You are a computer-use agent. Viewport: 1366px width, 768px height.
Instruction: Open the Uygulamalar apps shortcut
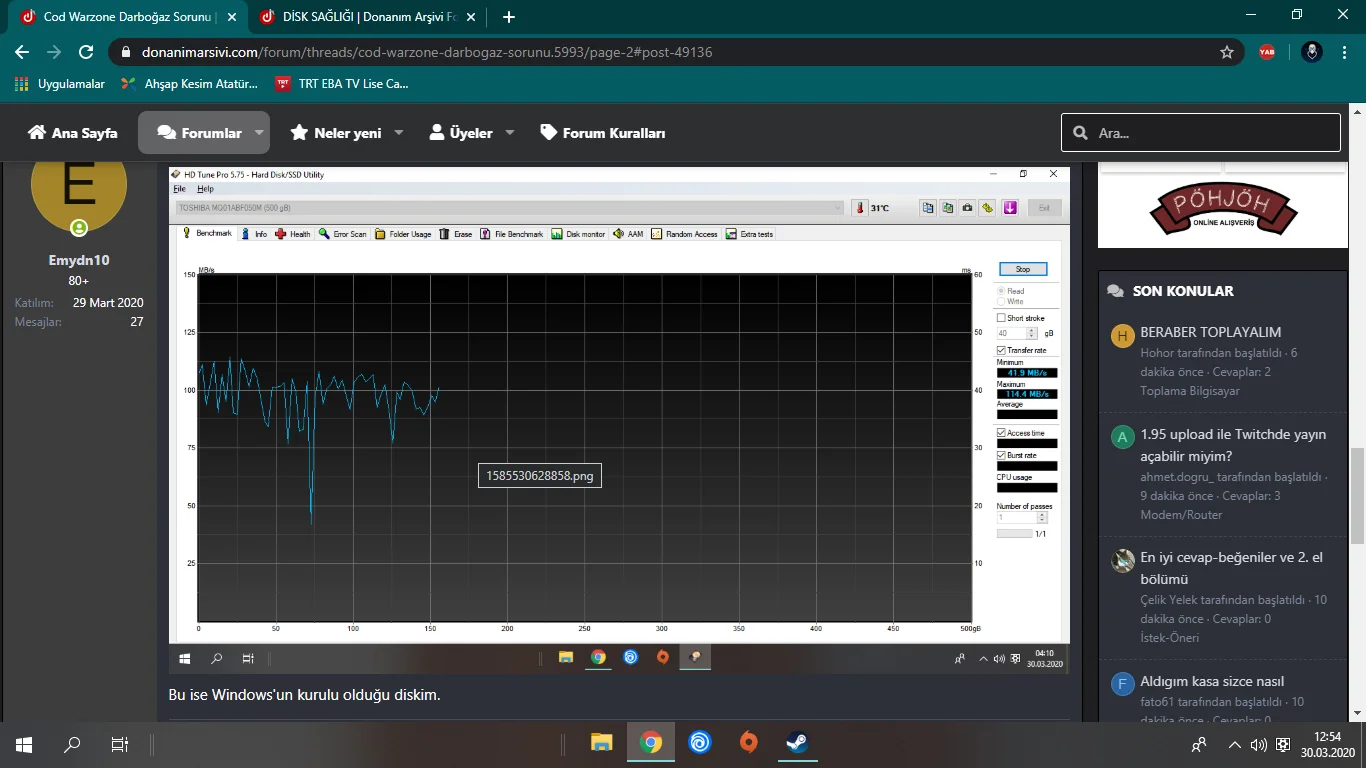click(x=60, y=84)
